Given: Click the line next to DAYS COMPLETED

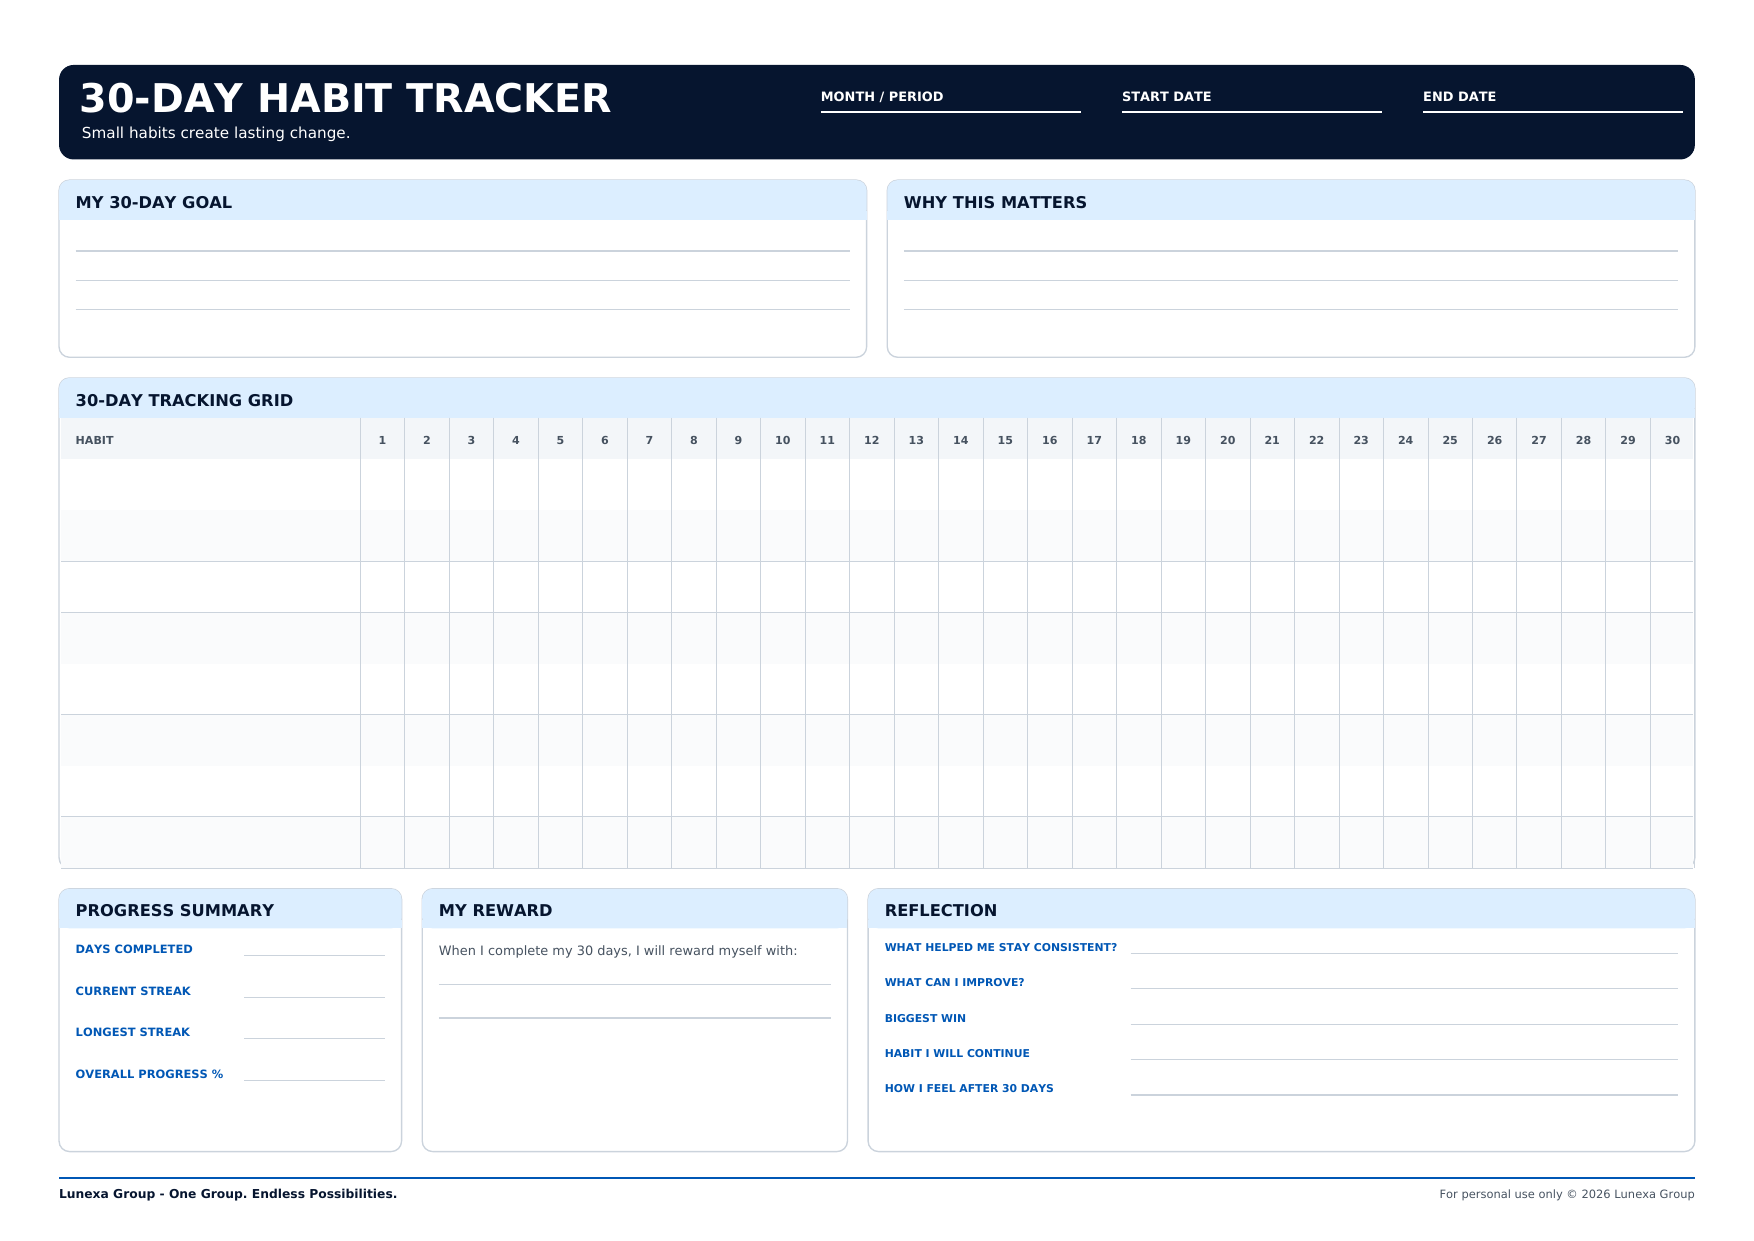Looking at the screenshot, I should (x=314, y=955).
